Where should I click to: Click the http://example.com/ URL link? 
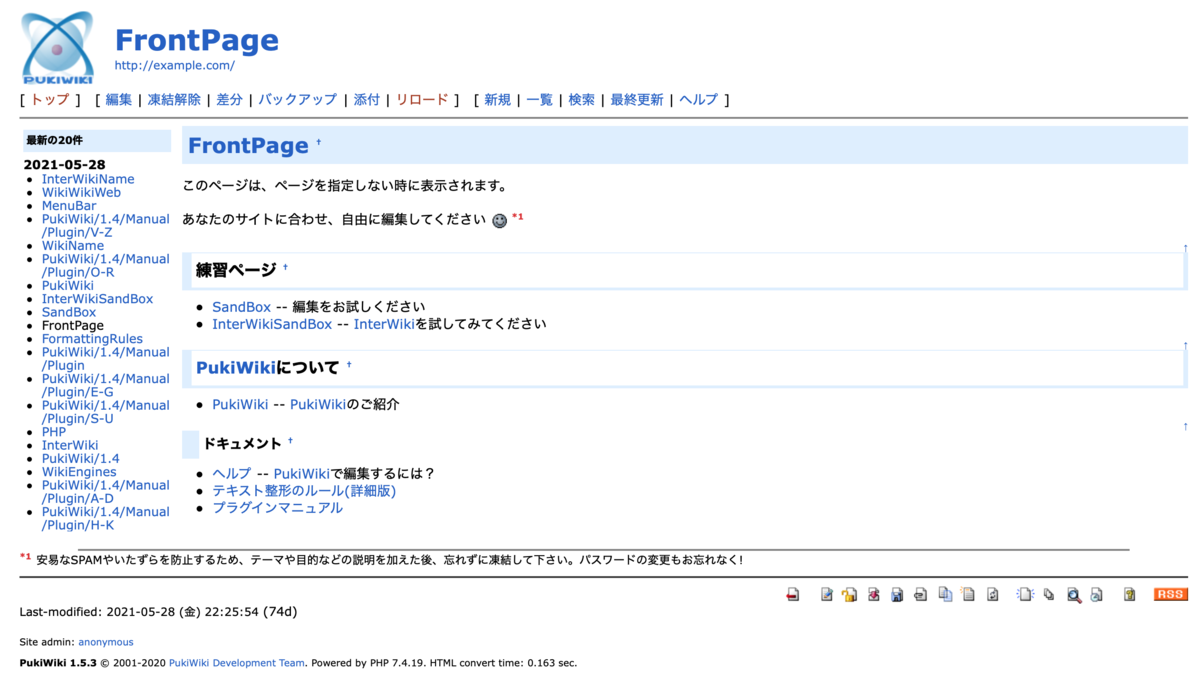tap(175, 66)
